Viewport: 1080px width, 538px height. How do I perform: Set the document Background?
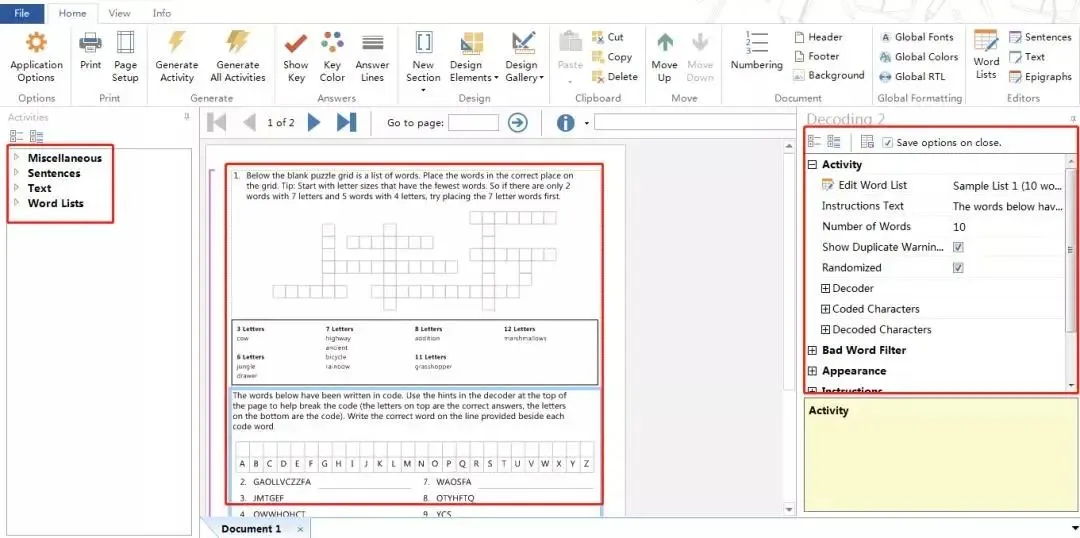pos(829,75)
